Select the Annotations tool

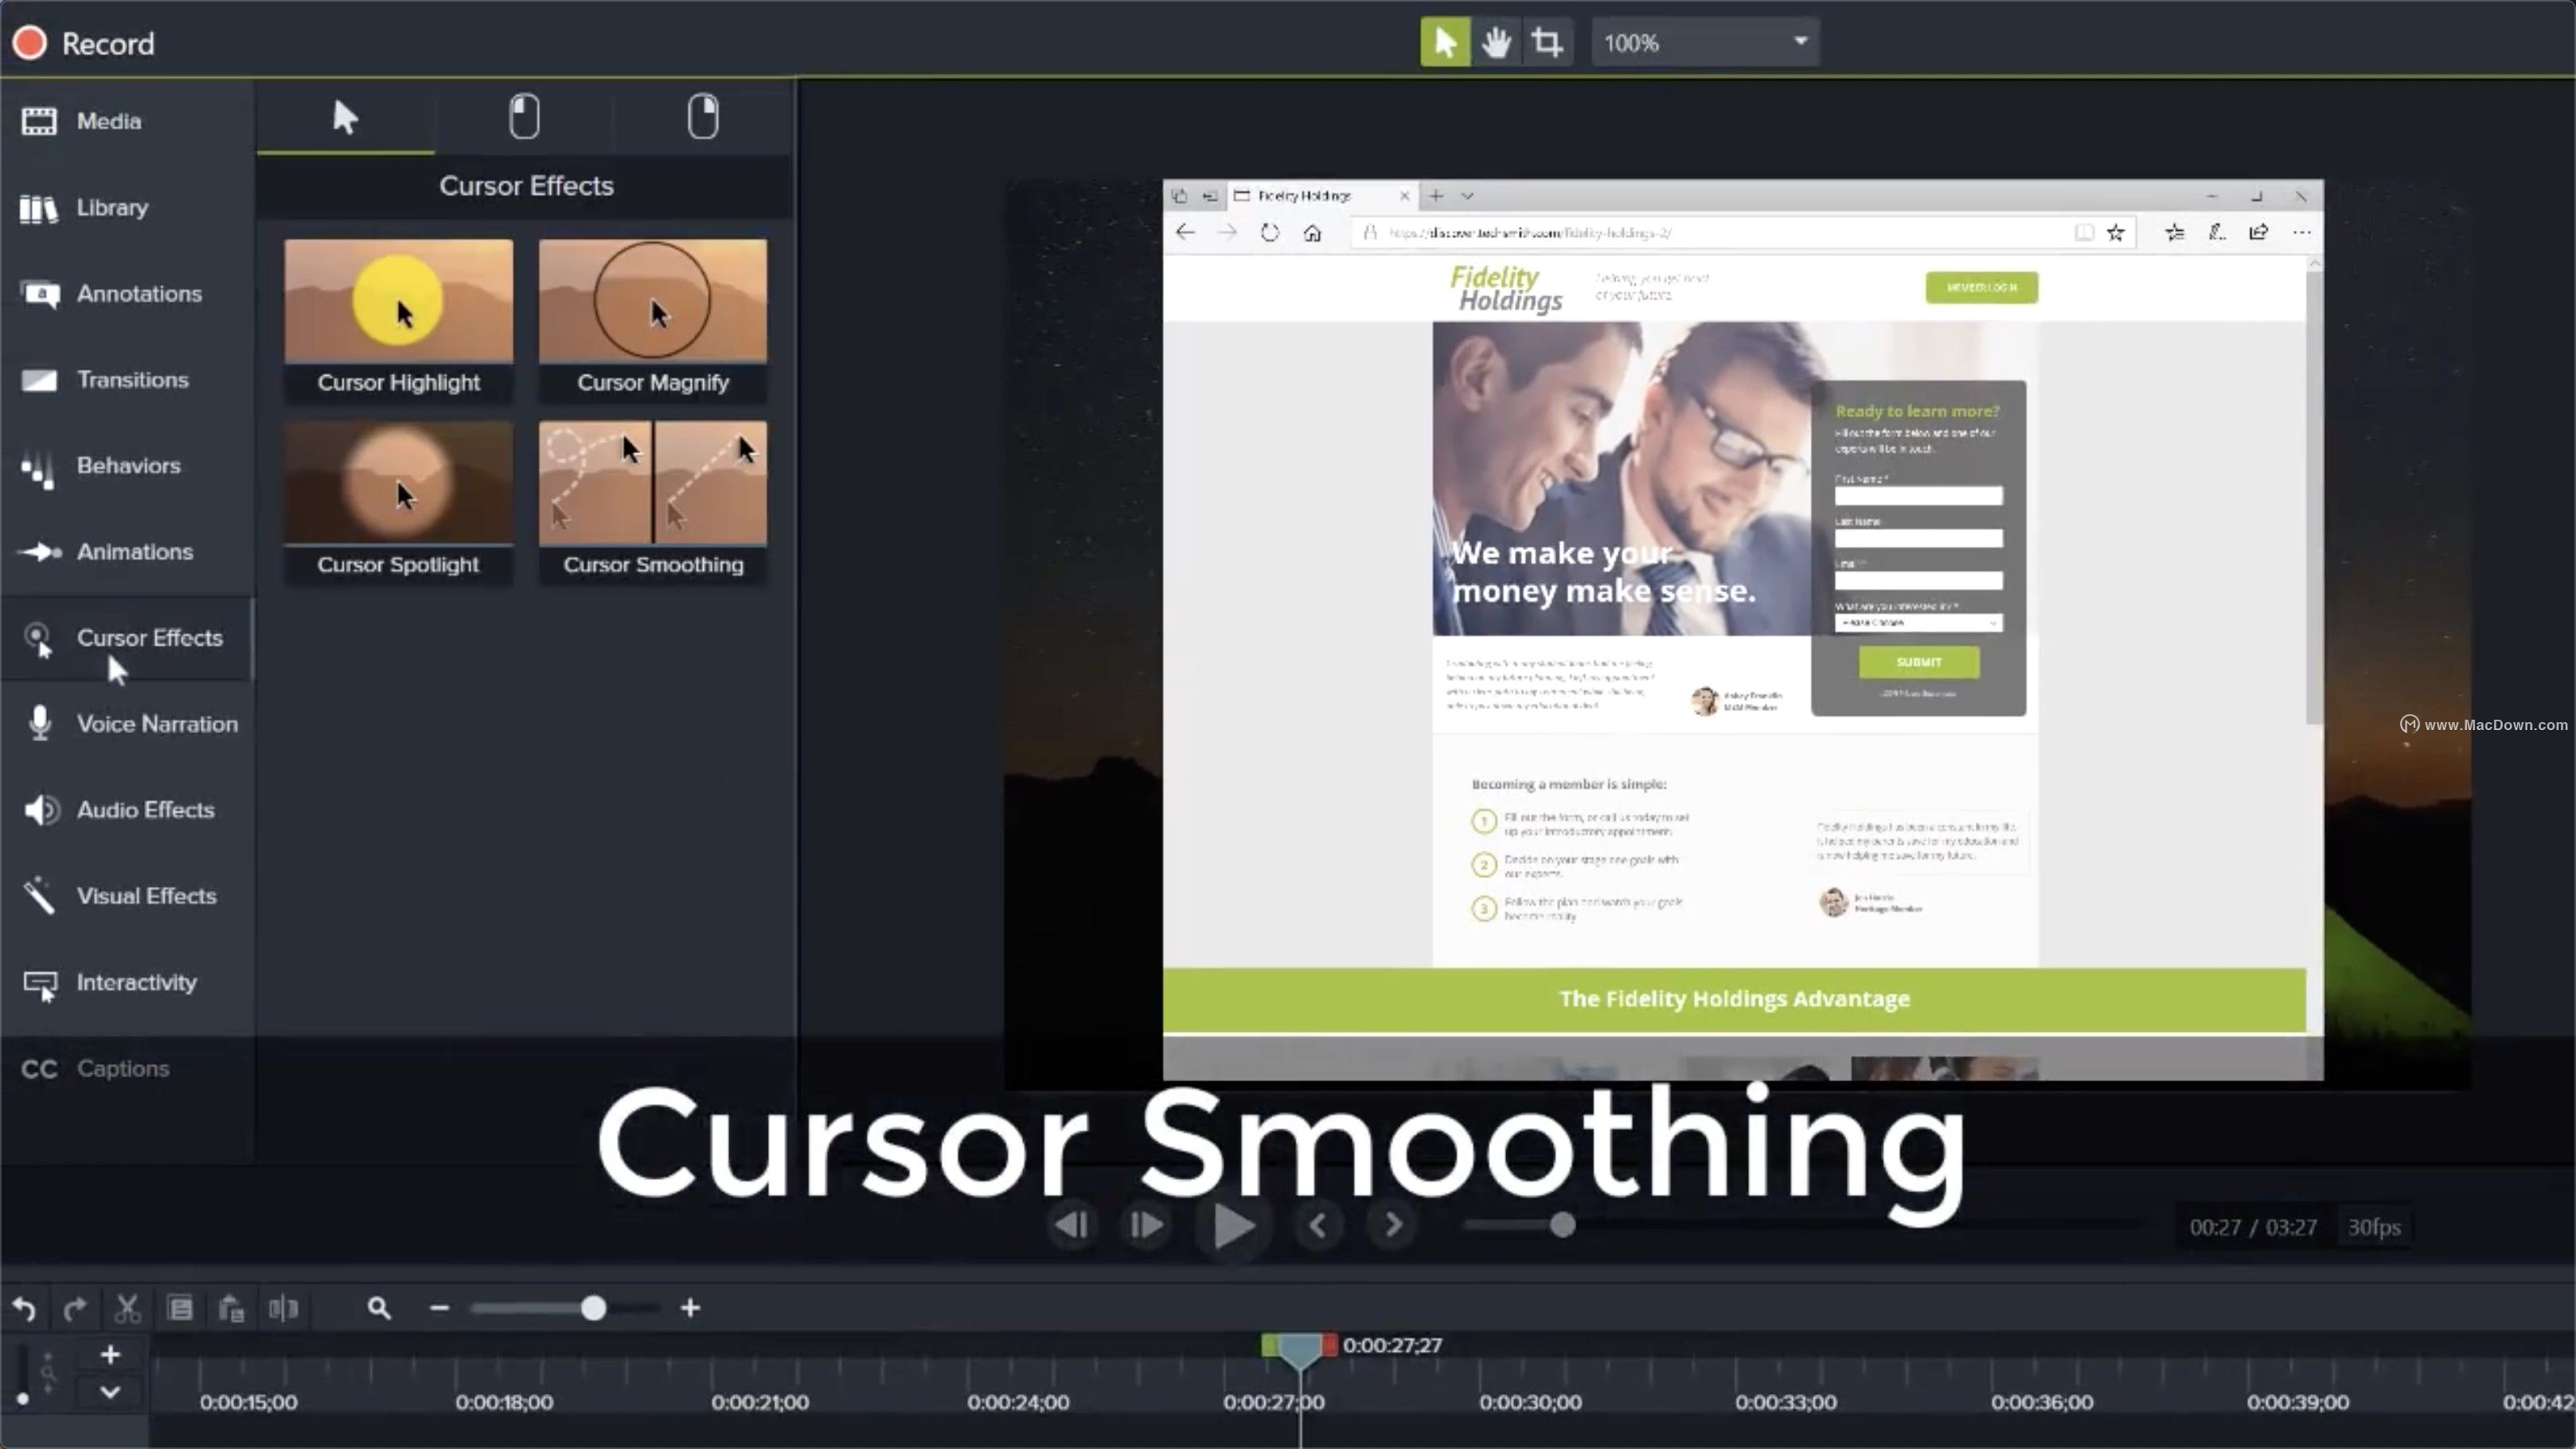[x=139, y=293]
